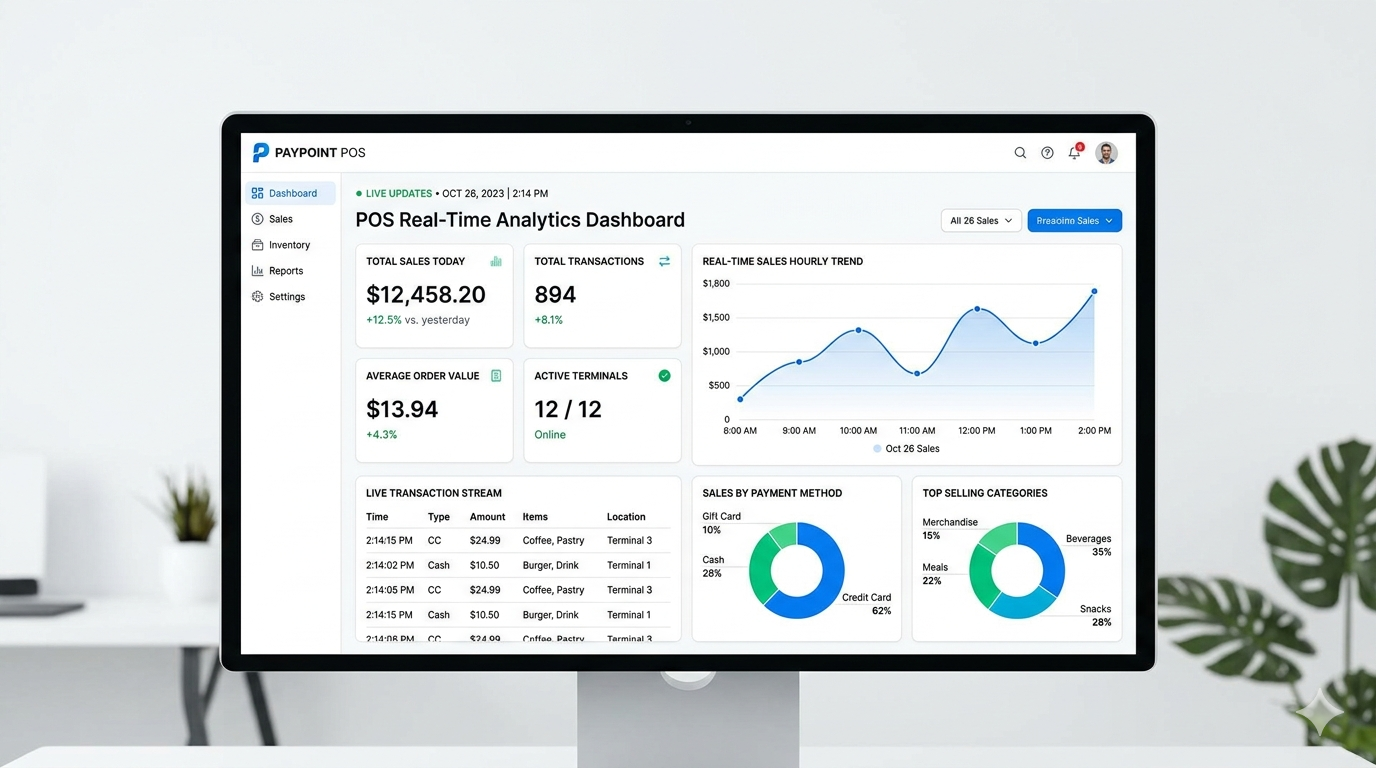Click the Inventory box icon in sidebar

258,244
